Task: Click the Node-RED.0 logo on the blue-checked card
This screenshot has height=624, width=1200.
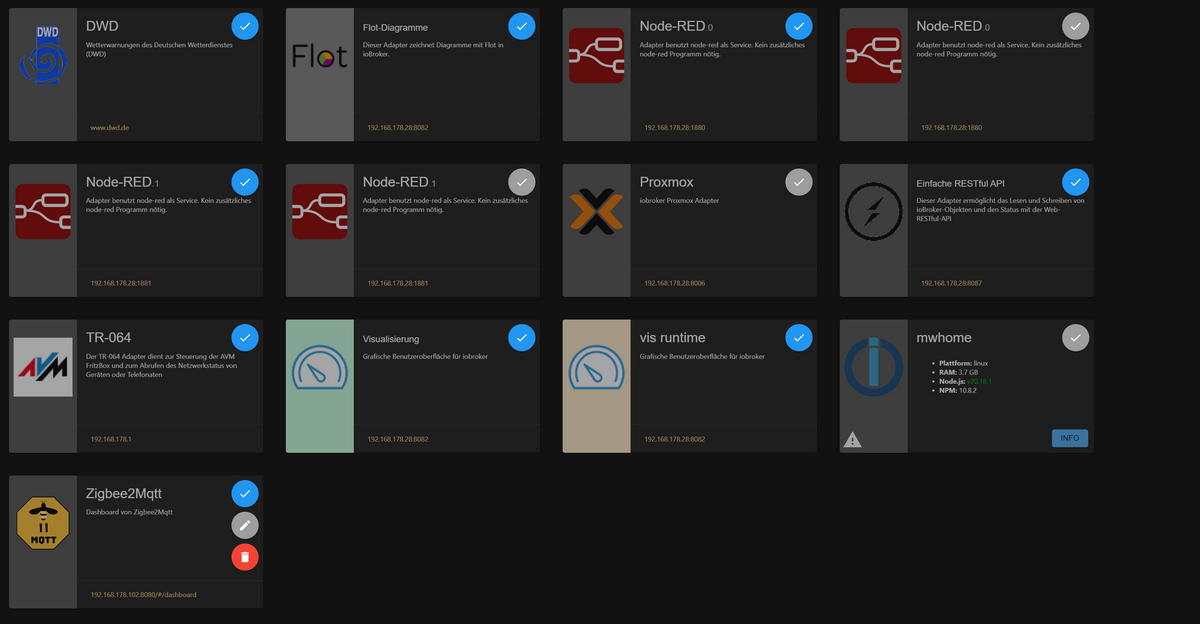Action: (x=597, y=56)
